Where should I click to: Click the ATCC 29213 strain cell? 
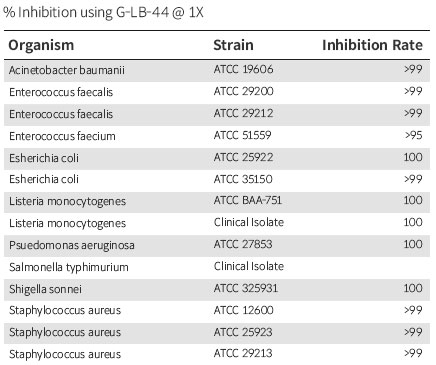[x=243, y=353]
